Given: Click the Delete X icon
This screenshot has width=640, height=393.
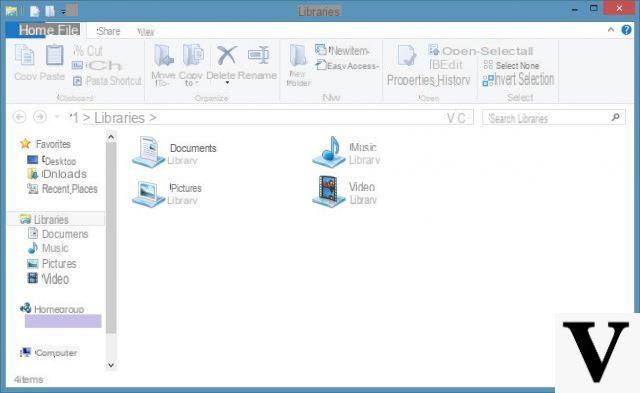Looking at the screenshot, I should 227,56.
